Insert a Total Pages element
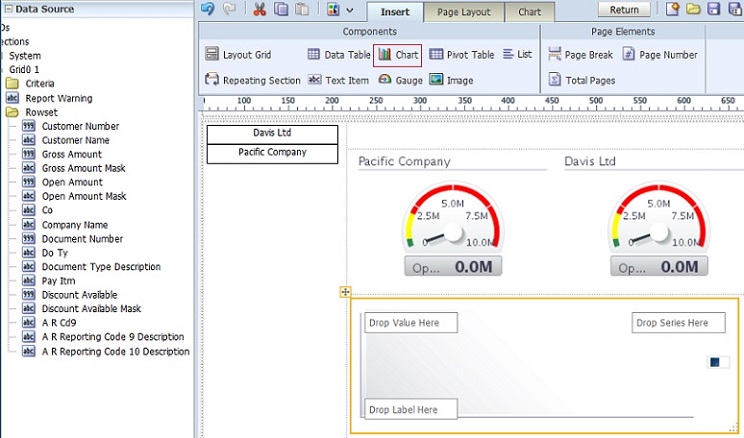 [x=582, y=80]
